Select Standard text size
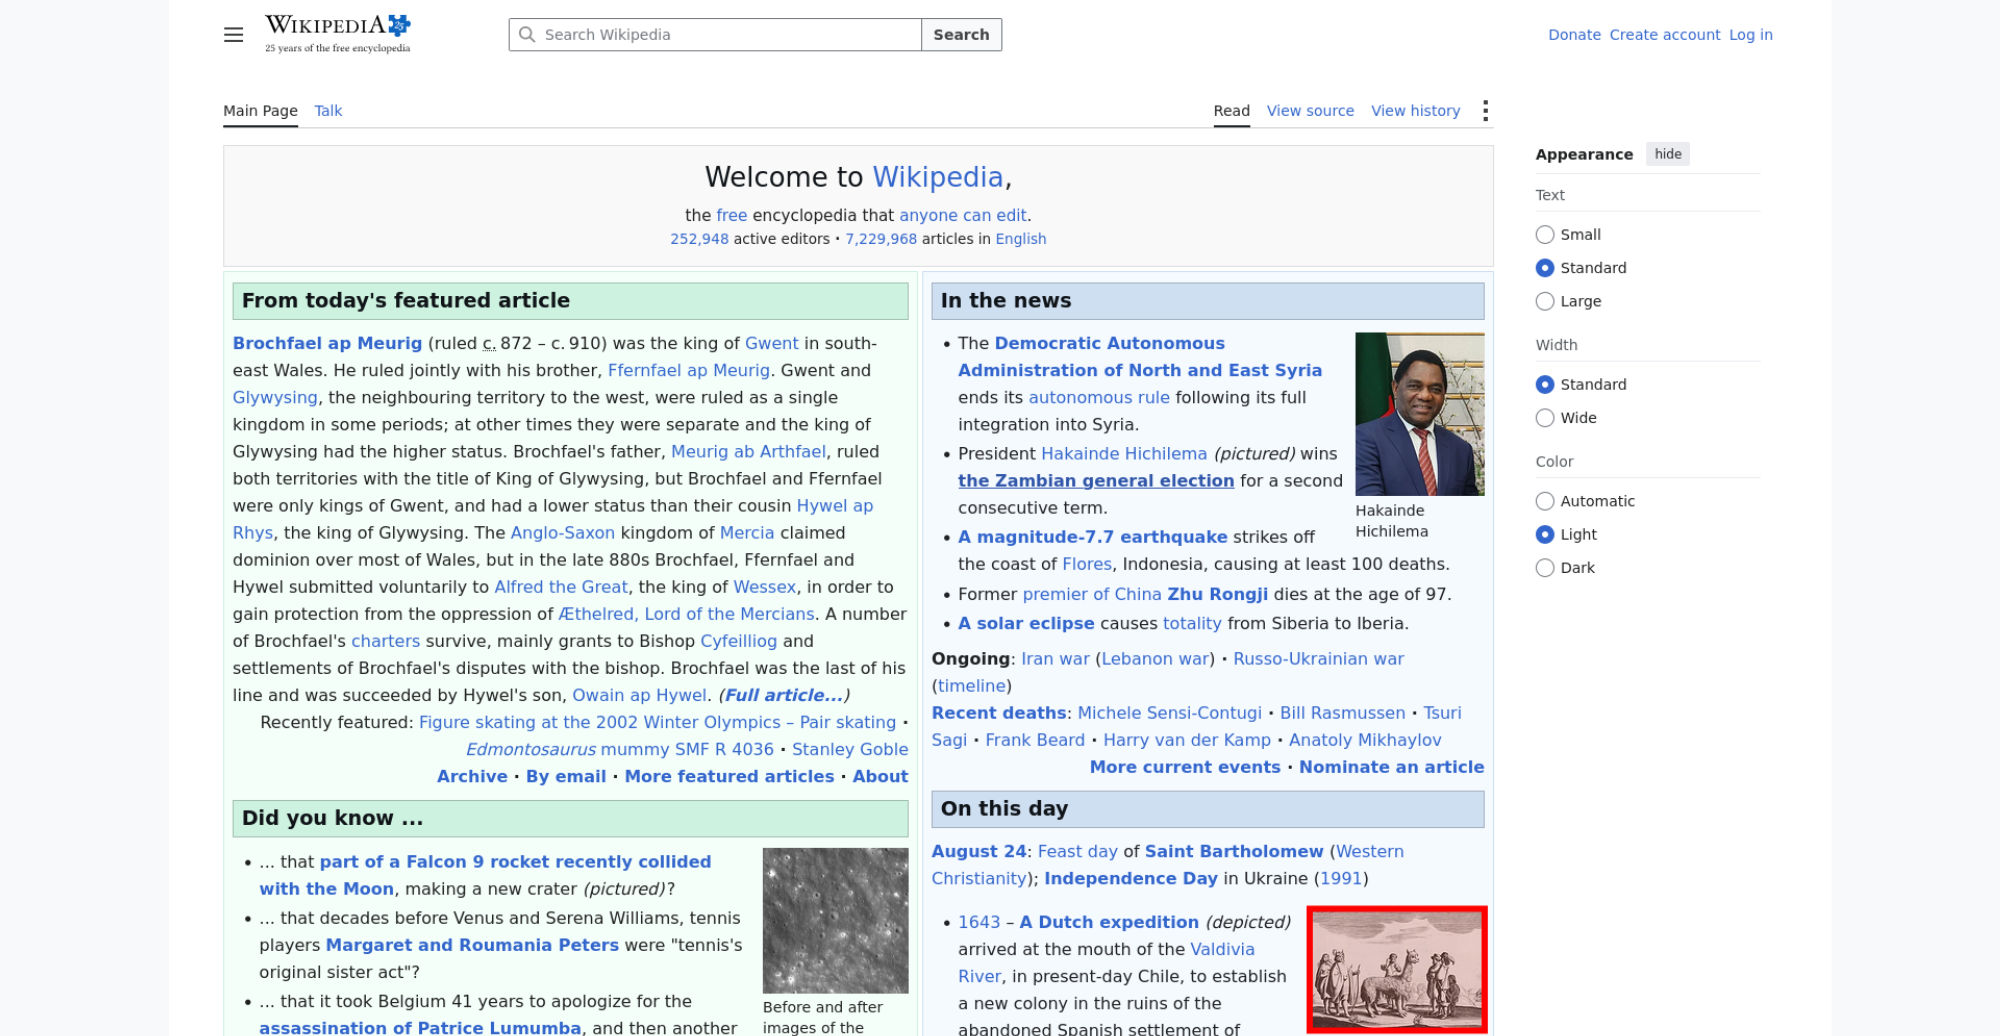The image size is (2000, 1036). point(1545,268)
